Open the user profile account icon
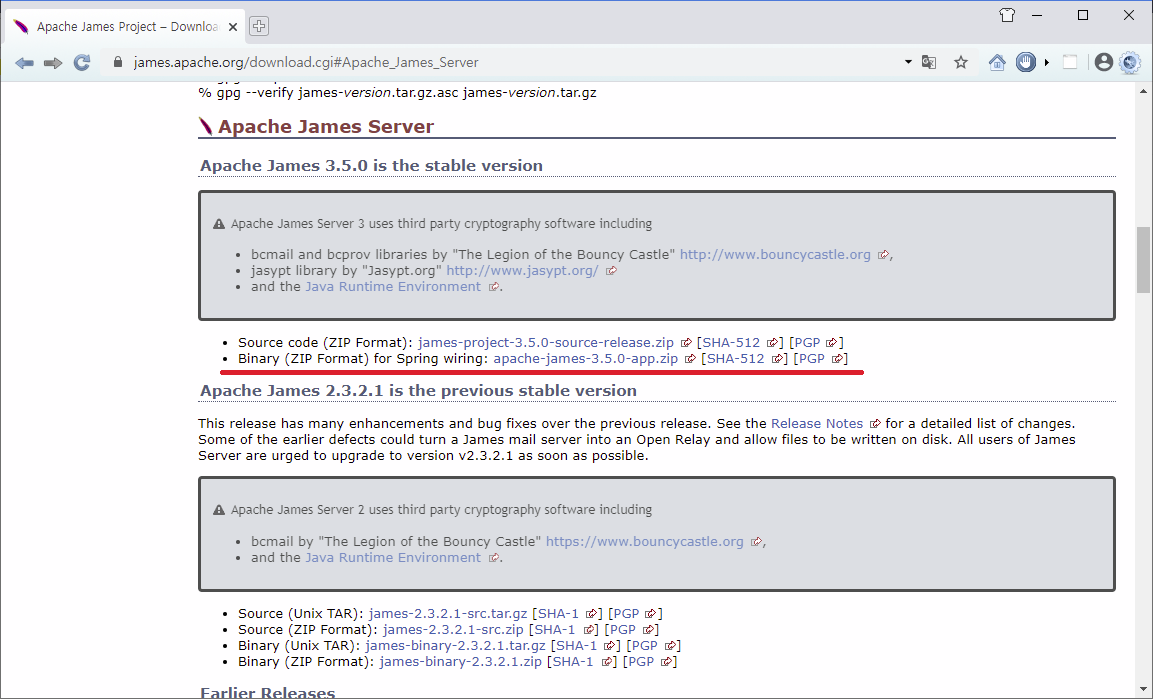This screenshot has height=699, width=1153. point(1103,62)
